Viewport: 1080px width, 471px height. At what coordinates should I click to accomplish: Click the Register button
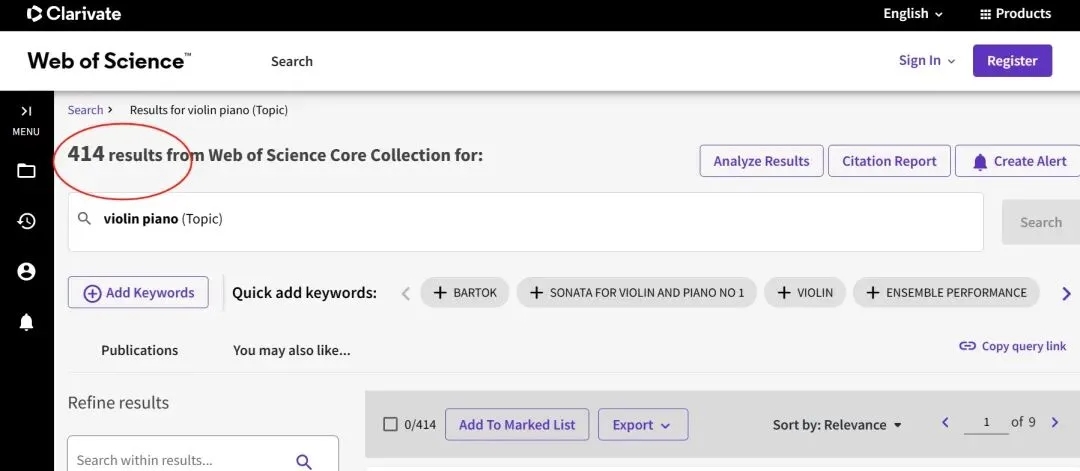coord(1012,61)
